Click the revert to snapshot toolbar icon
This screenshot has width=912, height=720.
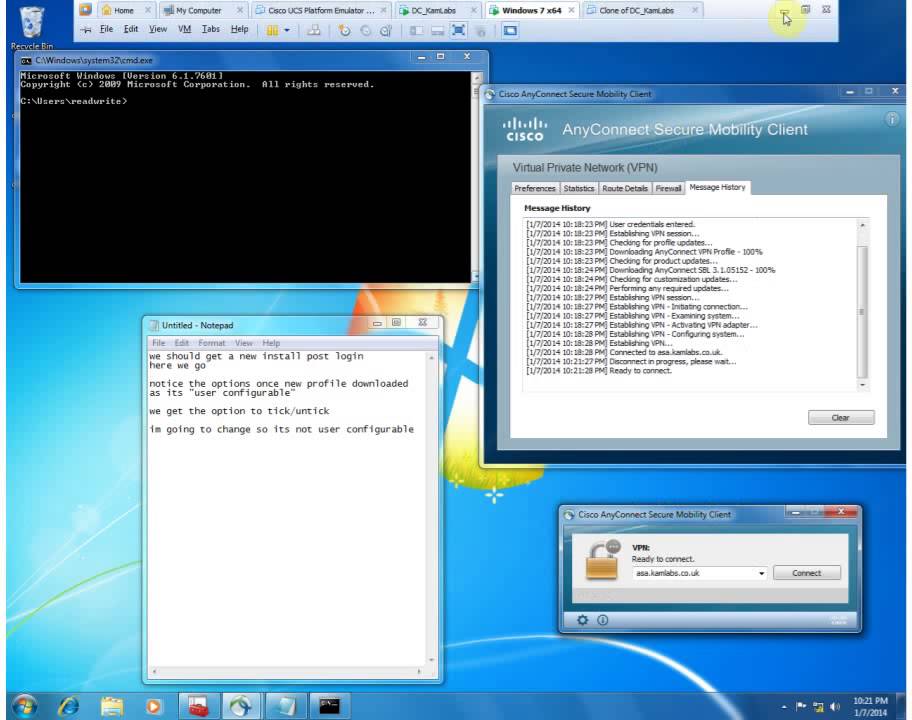[x=365, y=30]
